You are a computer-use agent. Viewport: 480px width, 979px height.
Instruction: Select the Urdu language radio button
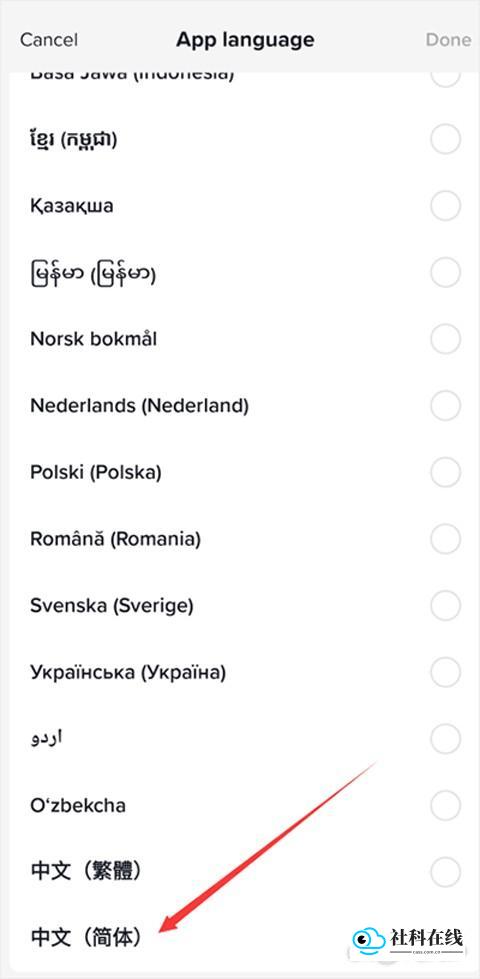[x=446, y=739]
